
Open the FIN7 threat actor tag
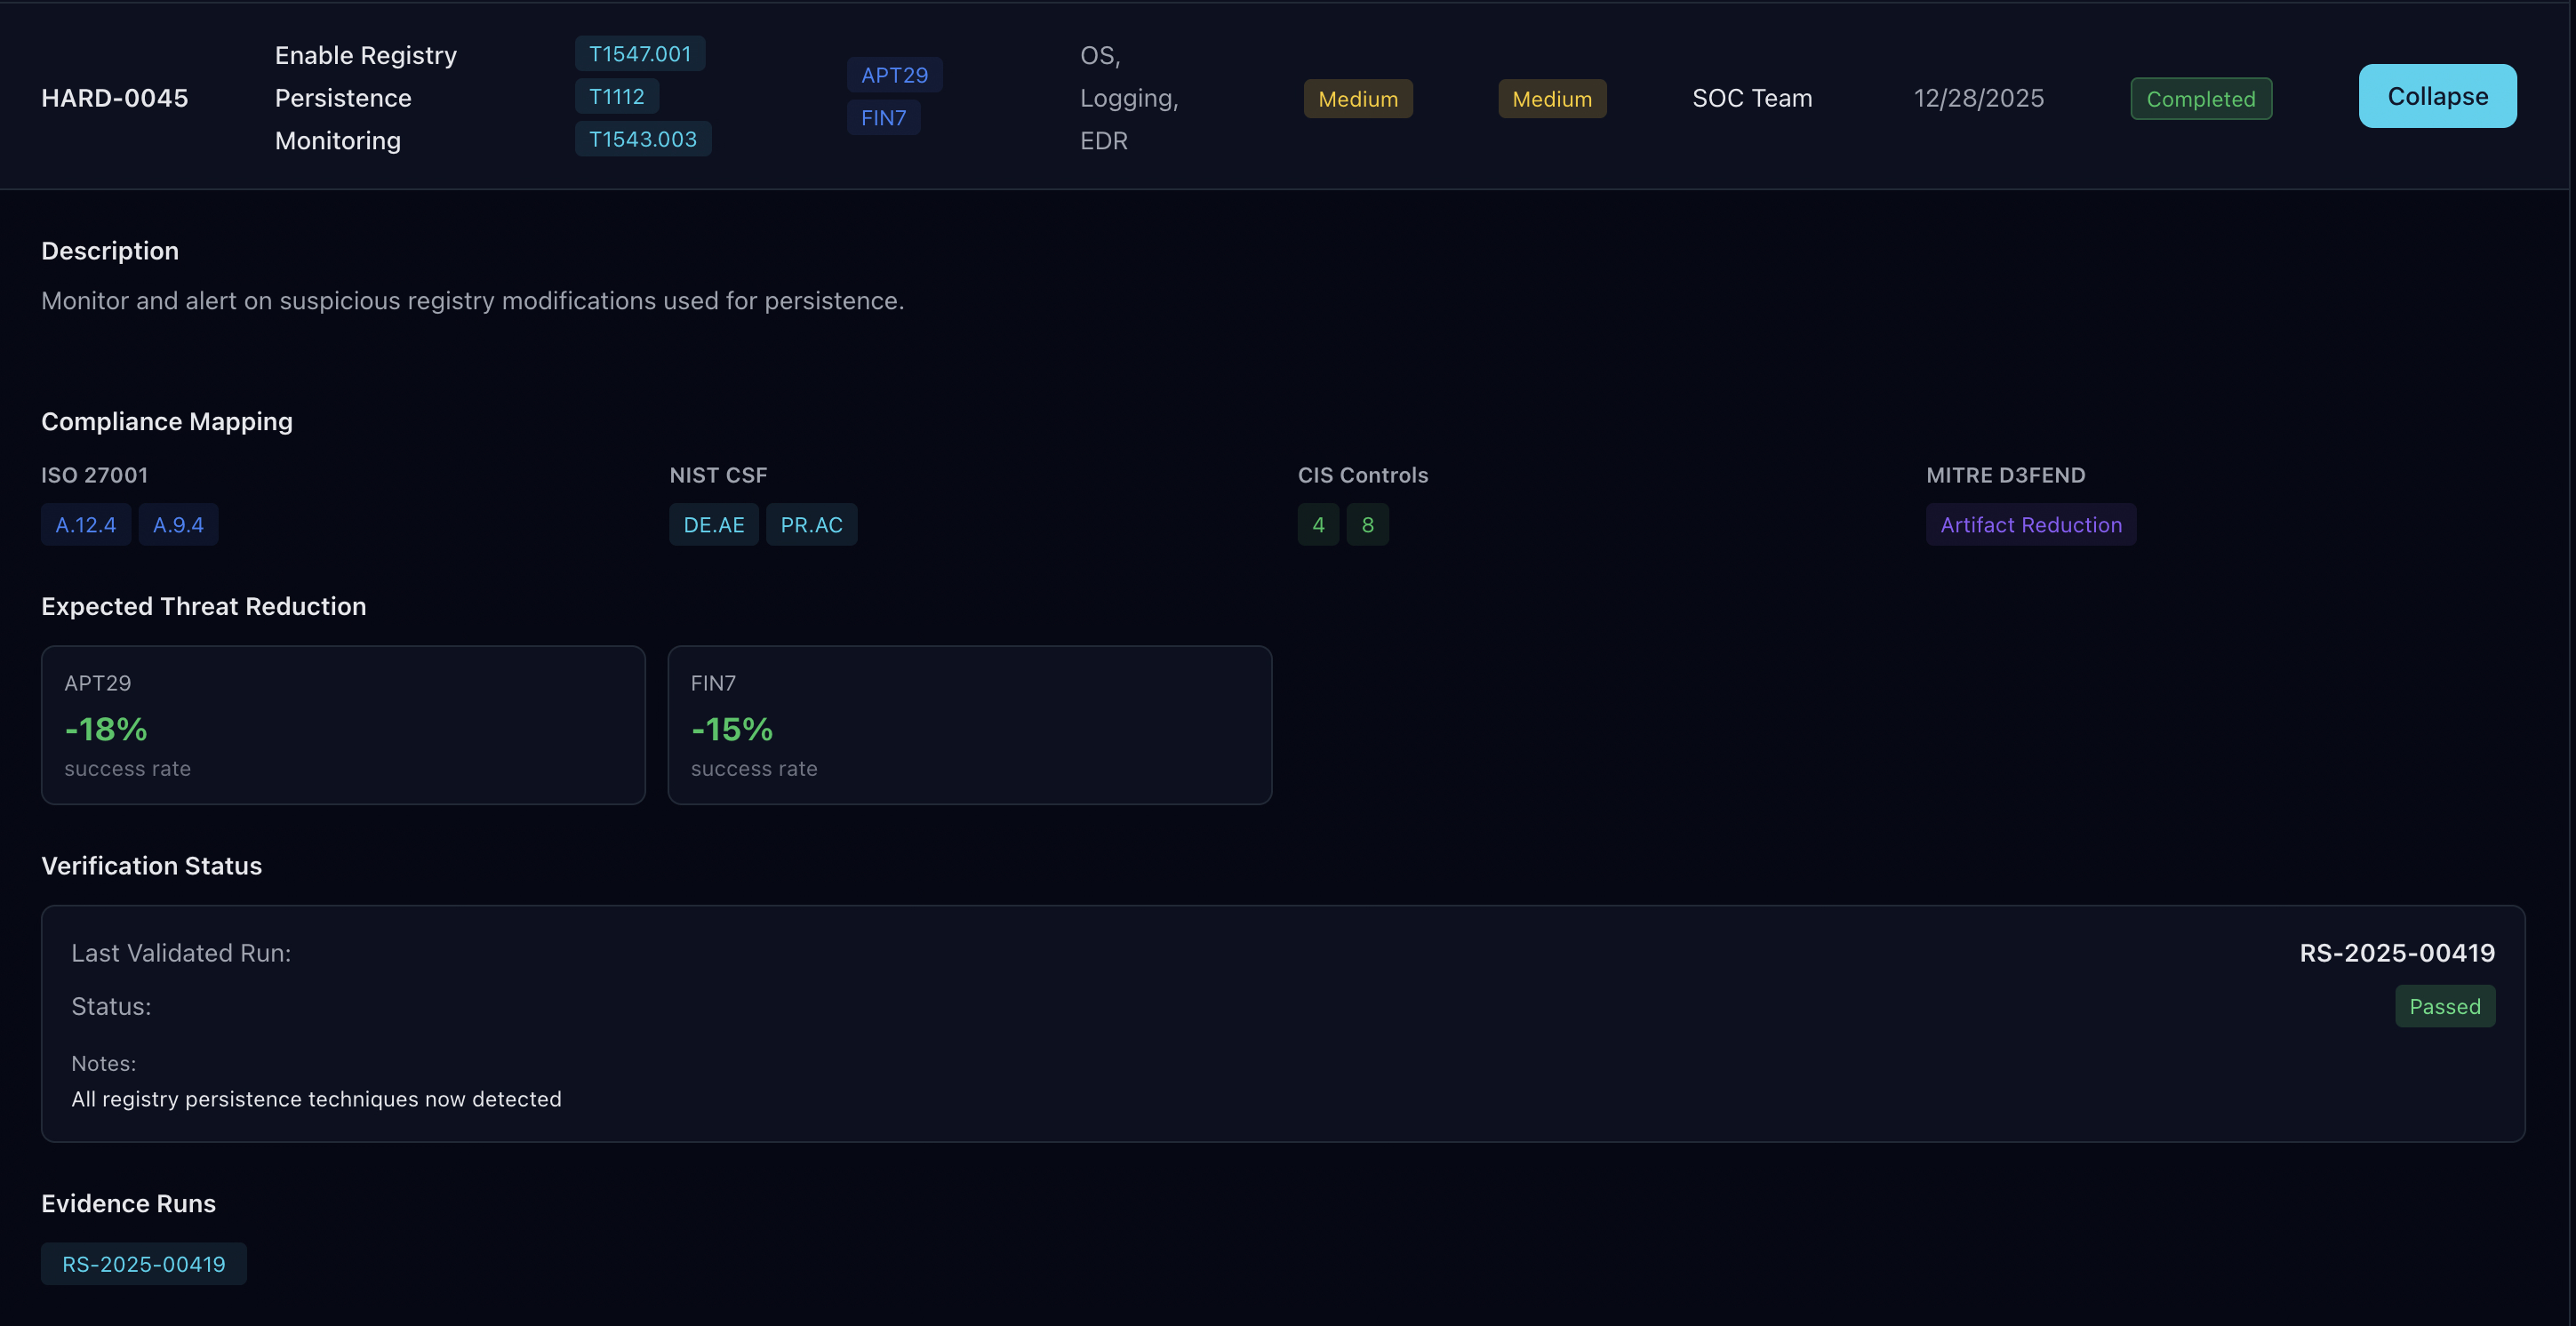coord(883,117)
